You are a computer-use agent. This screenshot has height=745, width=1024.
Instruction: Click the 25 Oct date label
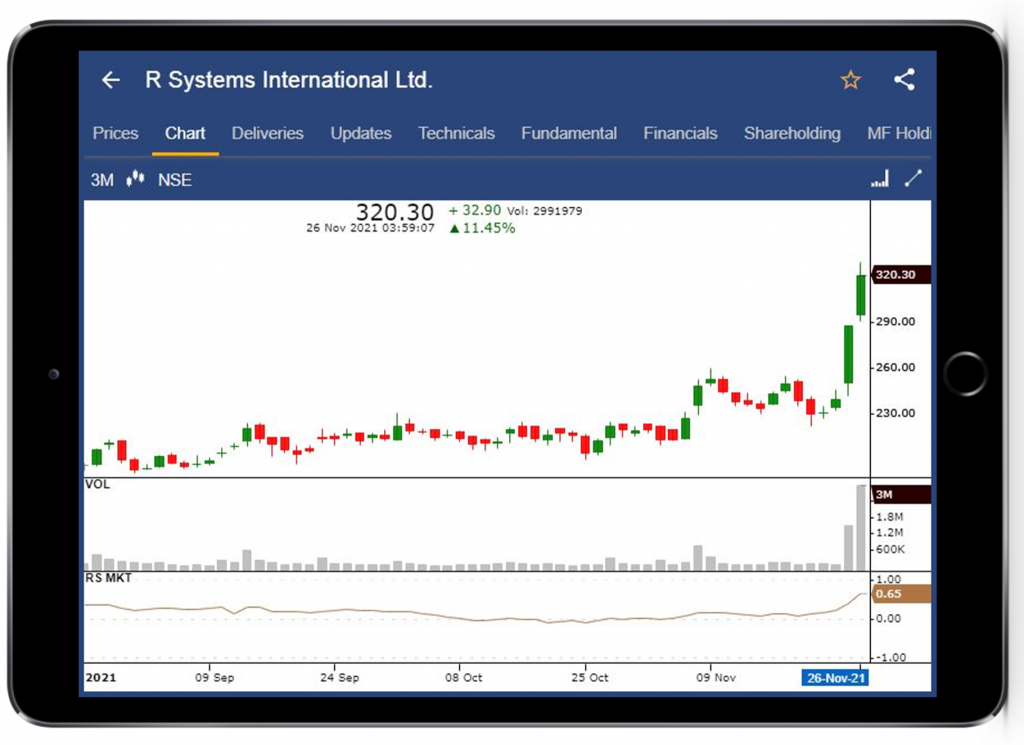click(x=590, y=677)
